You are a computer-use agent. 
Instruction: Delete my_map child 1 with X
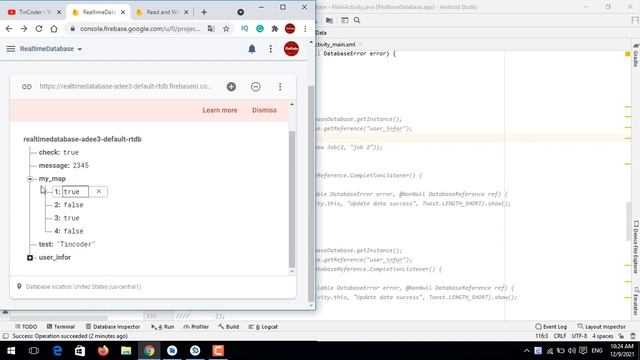tap(99, 191)
